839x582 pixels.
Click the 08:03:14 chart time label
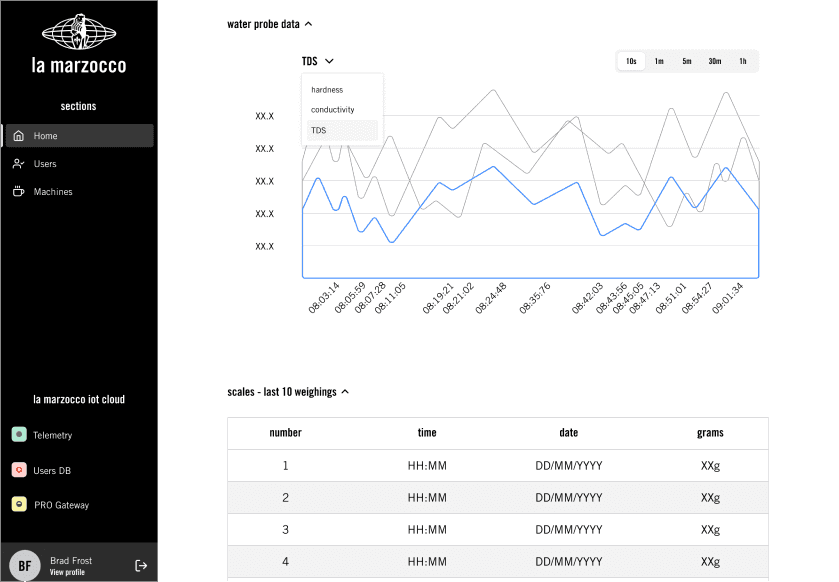pos(324,298)
